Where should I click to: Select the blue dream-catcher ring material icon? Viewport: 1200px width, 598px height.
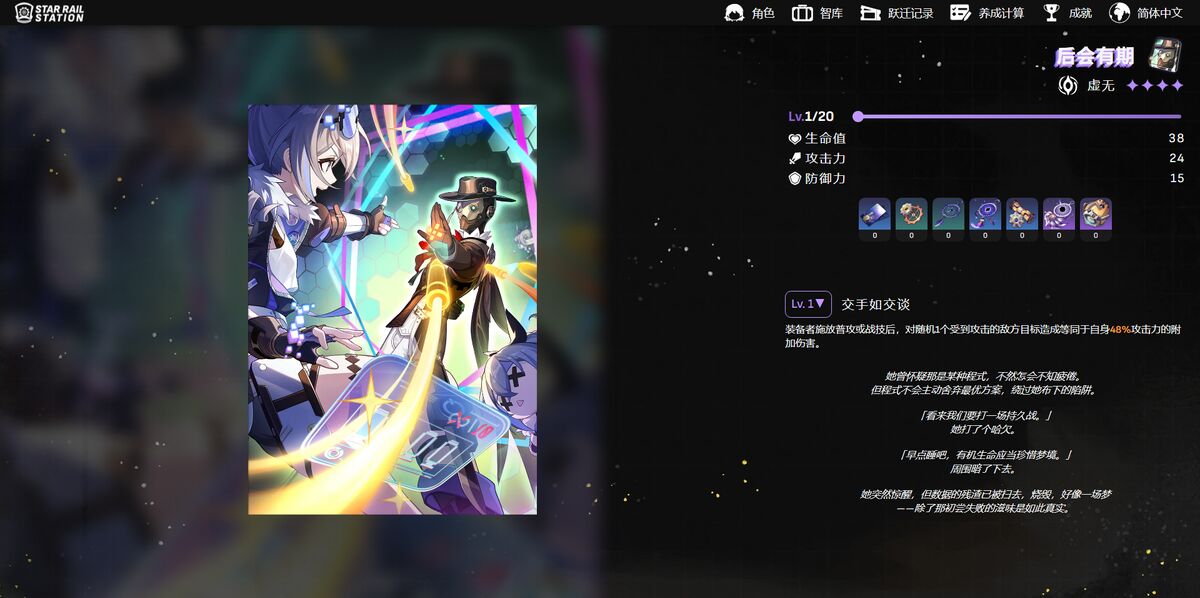coord(985,214)
